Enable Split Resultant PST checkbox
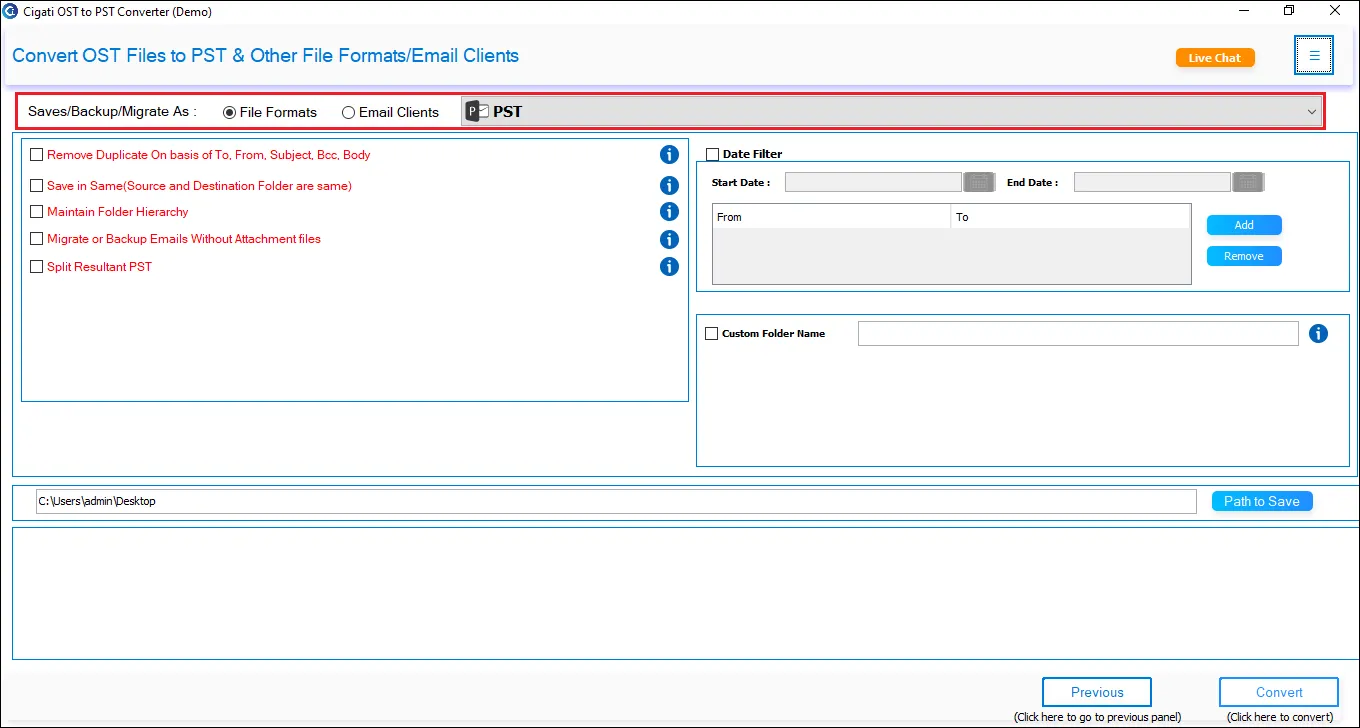The width and height of the screenshot is (1360, 728). (37, 267)
